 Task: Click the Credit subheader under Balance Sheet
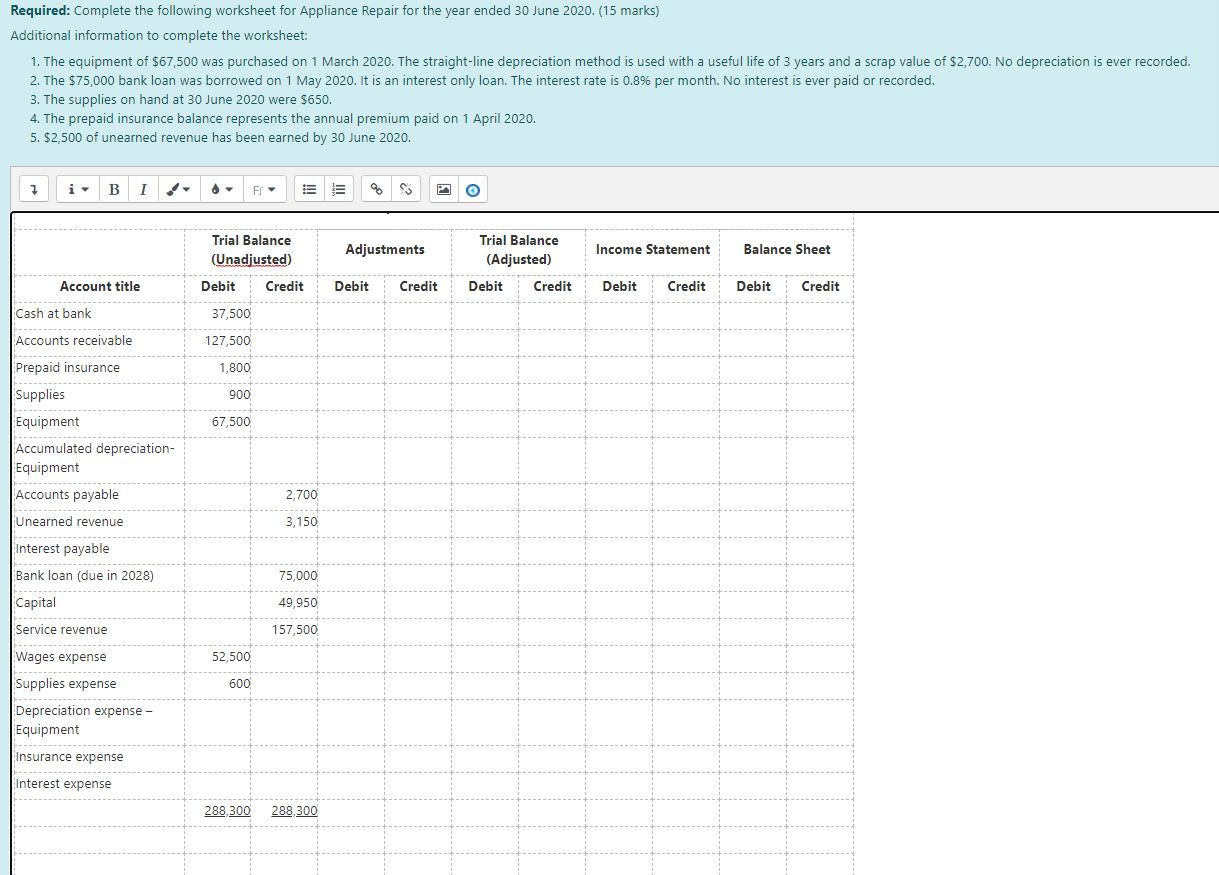click(x=820, y=287)
